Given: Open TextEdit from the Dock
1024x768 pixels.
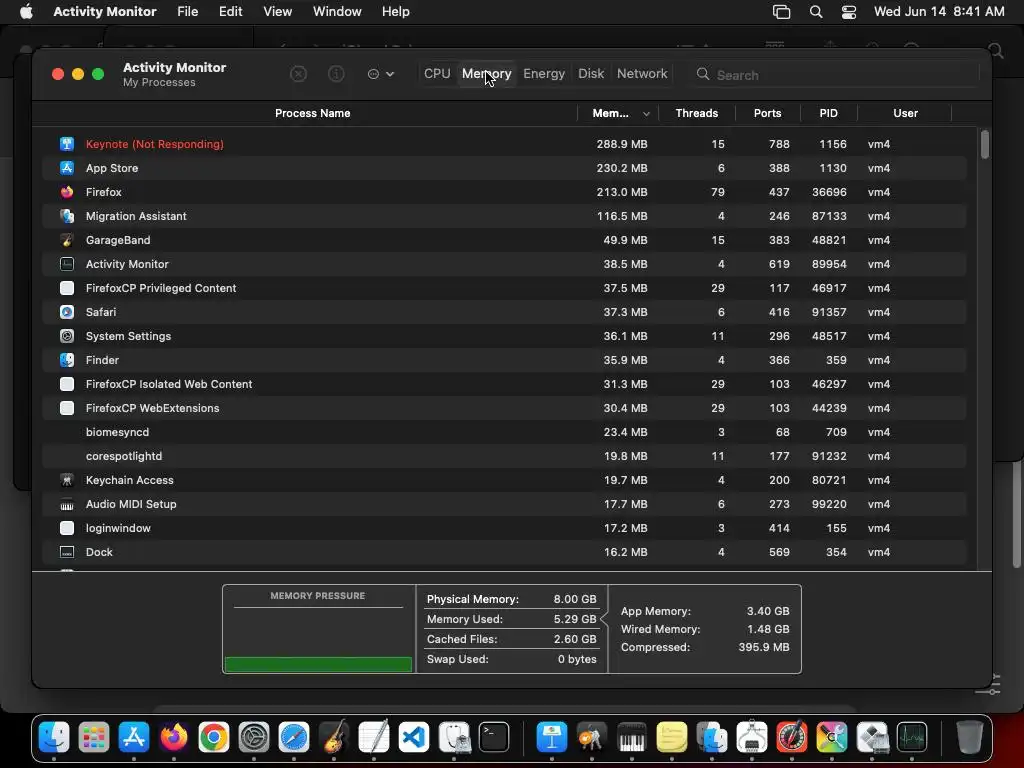Looking at the screenshot, I should (374, 737).
